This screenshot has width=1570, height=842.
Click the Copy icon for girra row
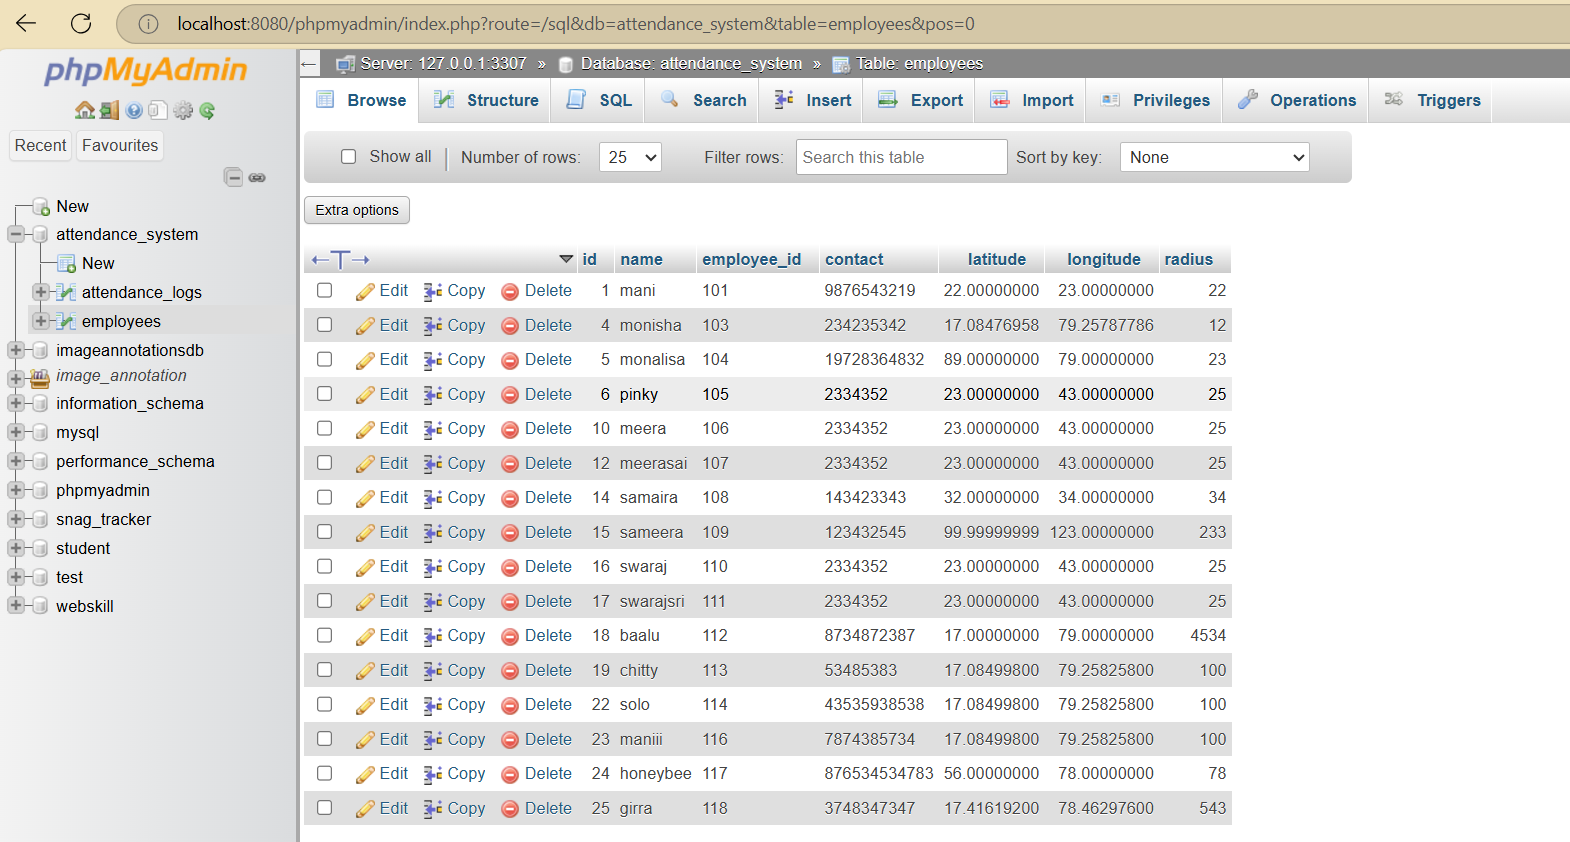click(432, 809)
